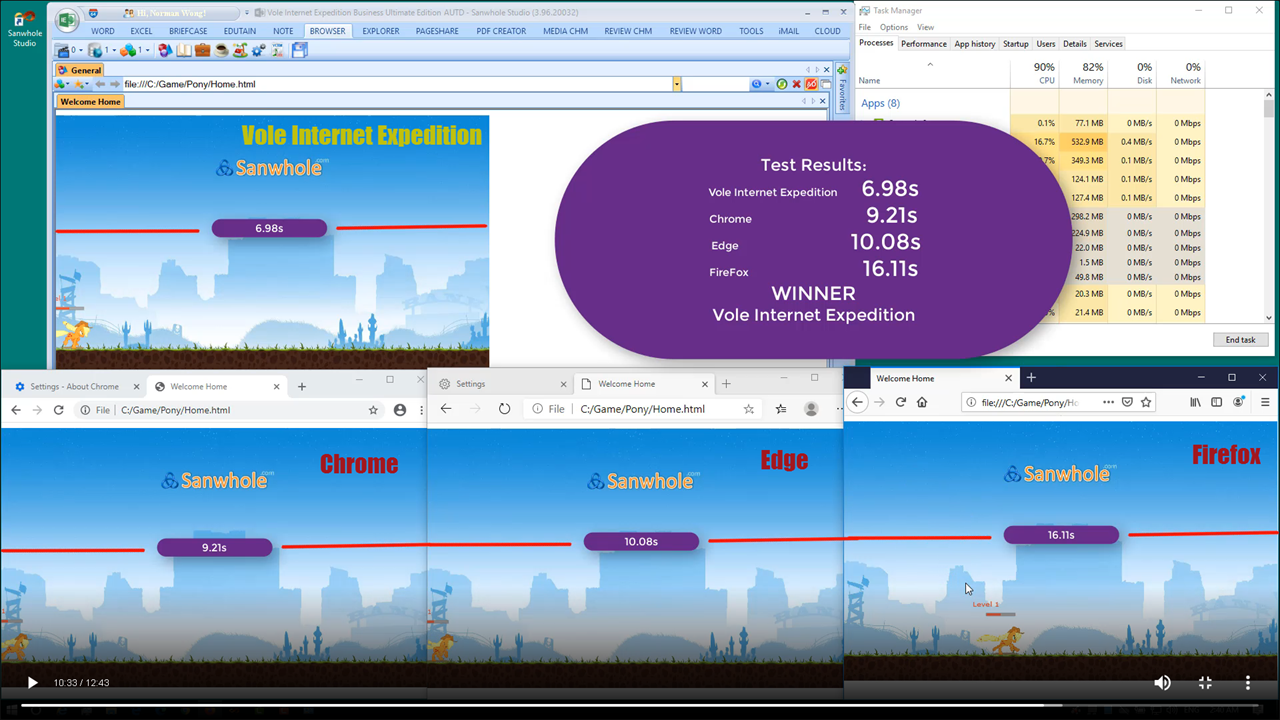Mute the video with the speaker icon

1162,682
